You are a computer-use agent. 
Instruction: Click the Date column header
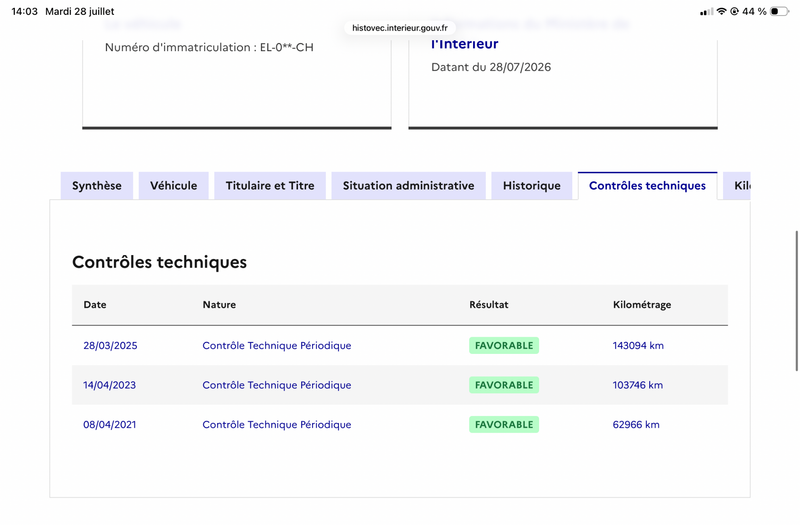tap(95, 305)
